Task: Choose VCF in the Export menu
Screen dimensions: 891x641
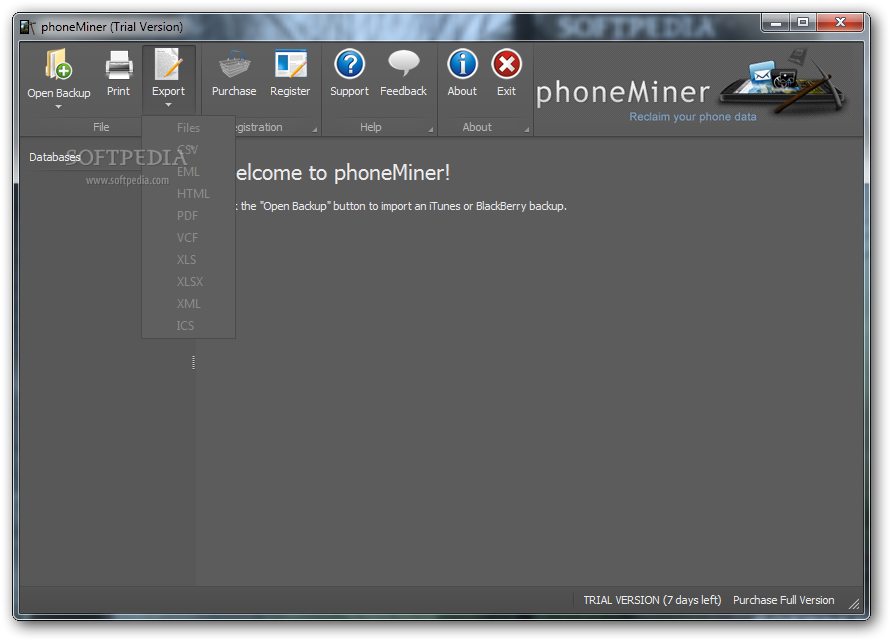Action: [x=188, y=238]
